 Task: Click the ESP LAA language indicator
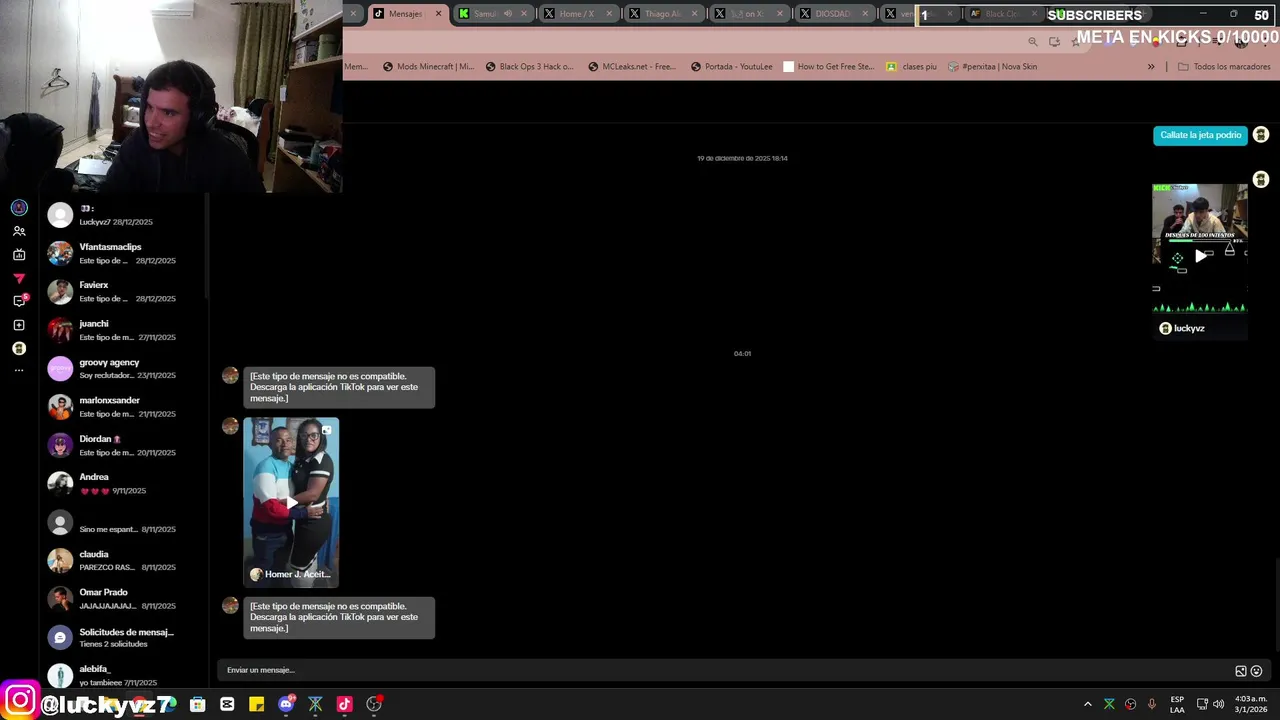click(1177, 704)
